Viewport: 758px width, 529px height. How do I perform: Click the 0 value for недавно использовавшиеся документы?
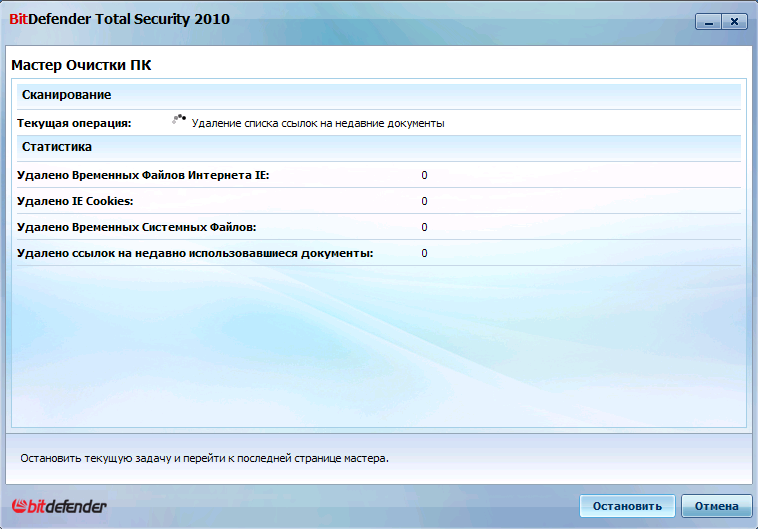(424, 253)
